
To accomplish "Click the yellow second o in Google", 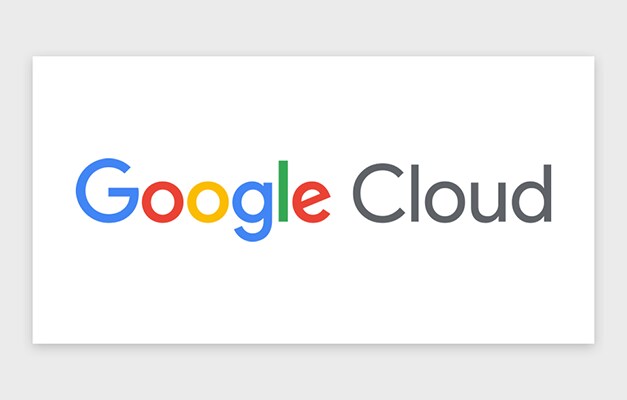I will point(208,202).
